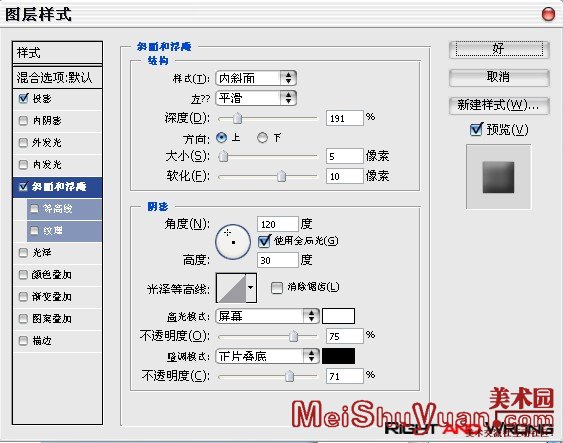Click the angle dial in the shading section

click(x=233, y=242)
